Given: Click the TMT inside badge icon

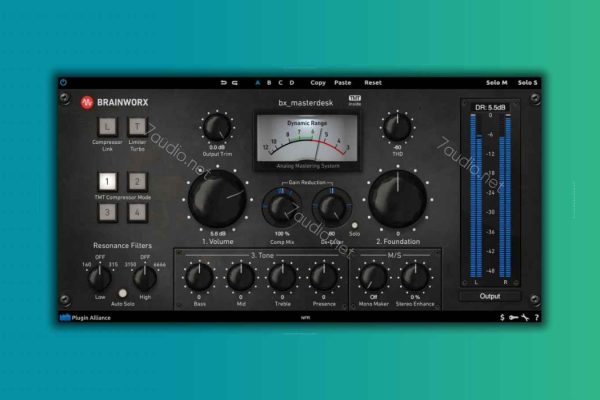Looking at the screenshot, I should coord(355,100).
